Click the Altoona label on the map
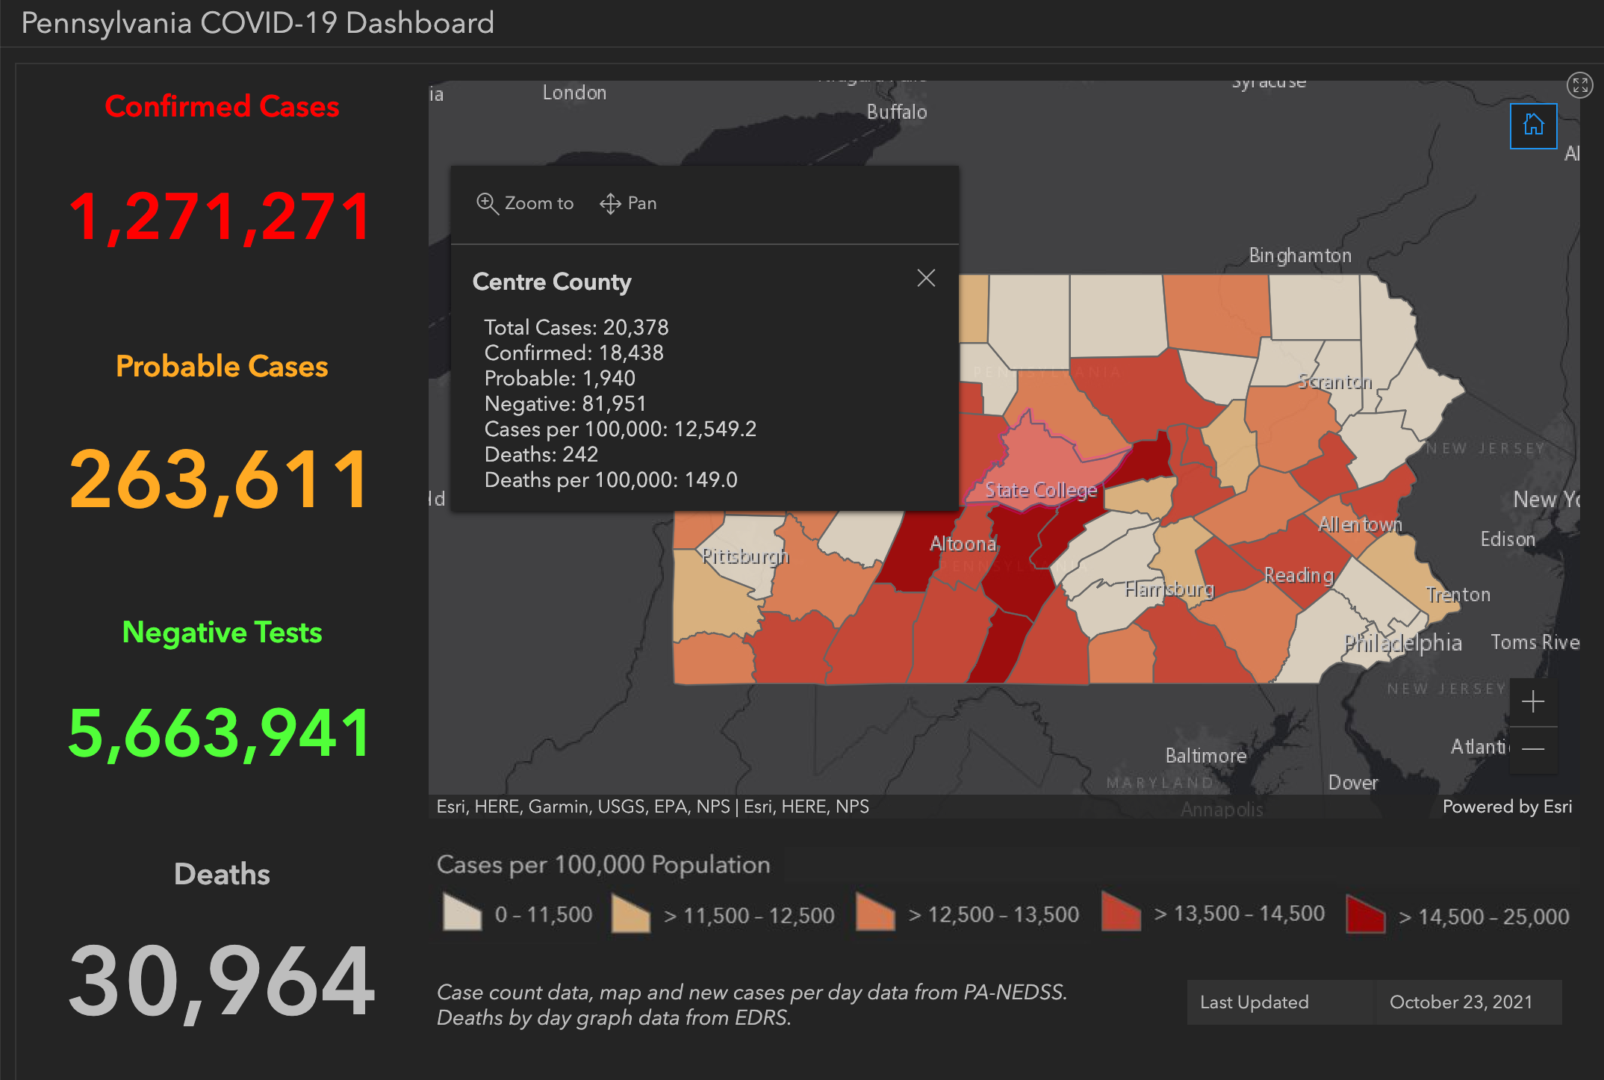 963,543
